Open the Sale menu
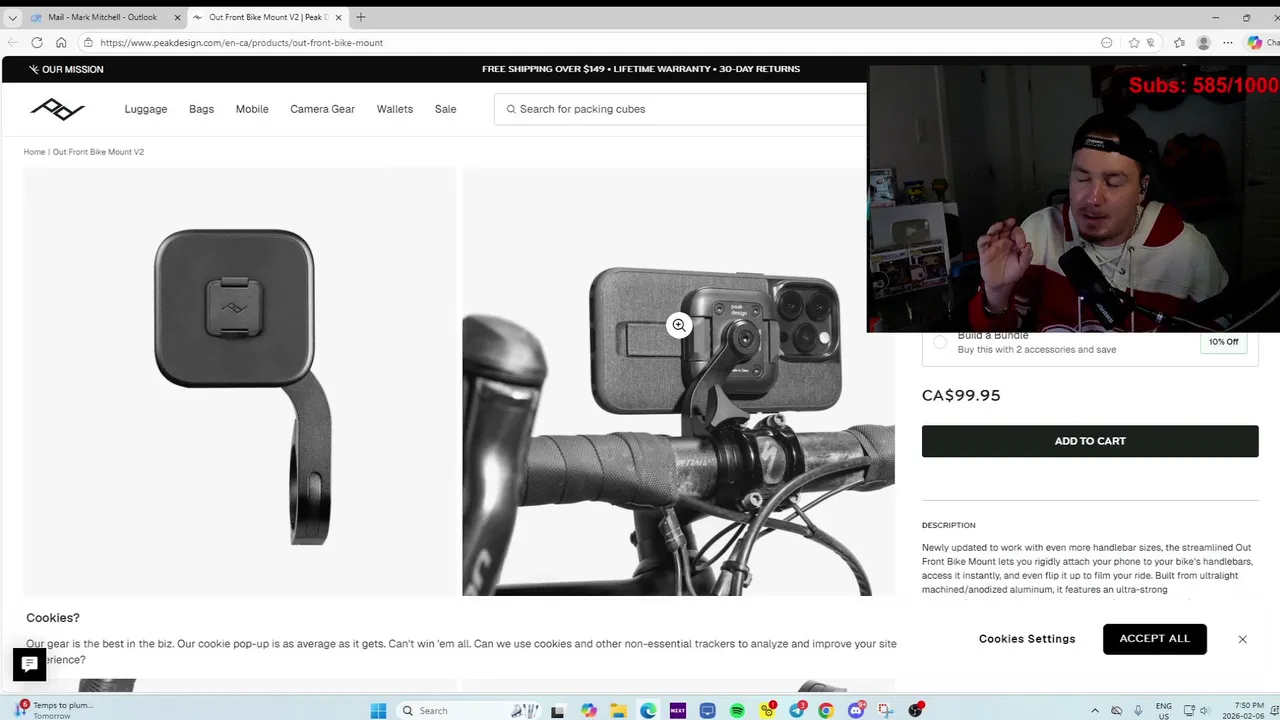The image size is (1280, 720). pyautogui.click(x=445, y=109)
